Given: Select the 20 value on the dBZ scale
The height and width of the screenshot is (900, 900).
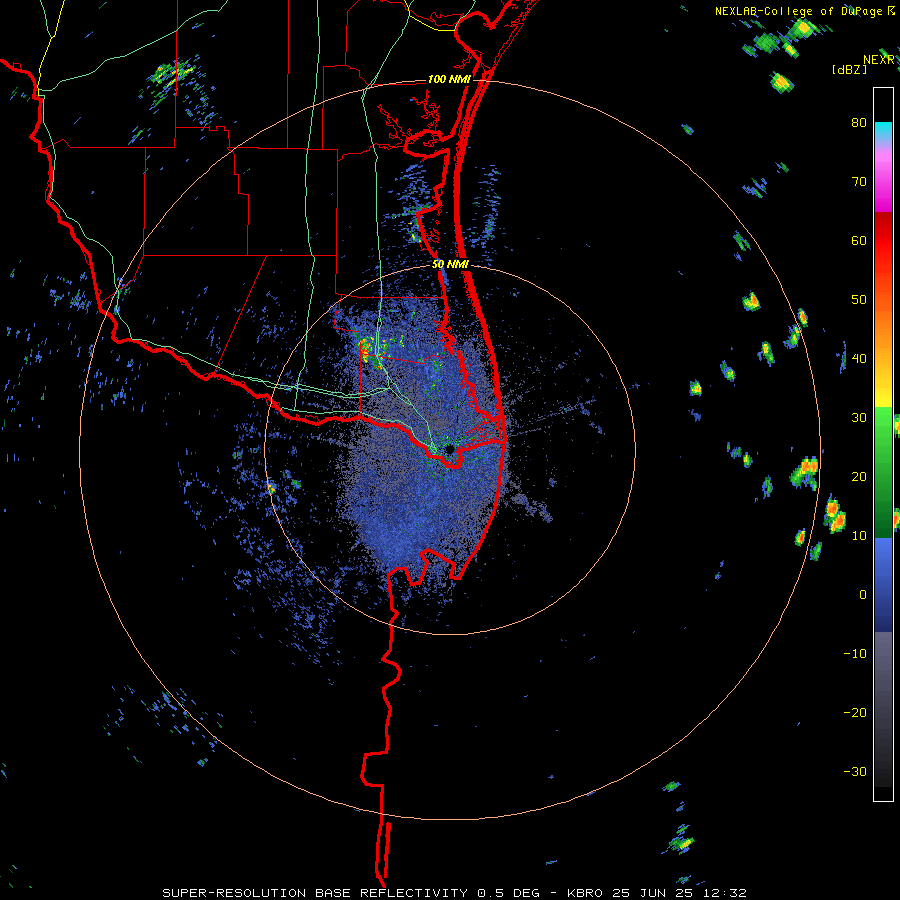Looking at the screenshot, I should pyautogui.click(x=859, y=477).
